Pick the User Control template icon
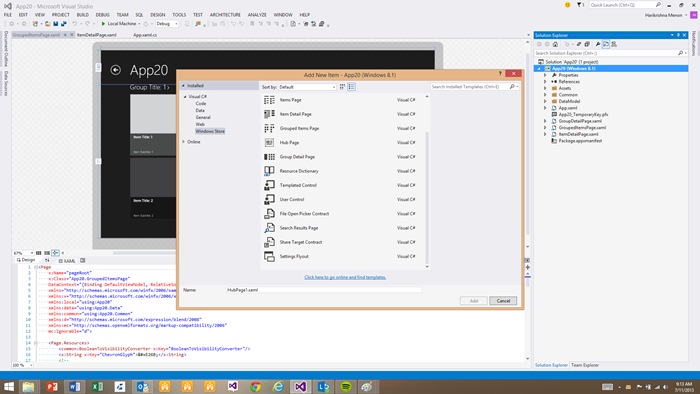Image resolution: width=700 pixels, height=394 pixels. tap(269, 199)
